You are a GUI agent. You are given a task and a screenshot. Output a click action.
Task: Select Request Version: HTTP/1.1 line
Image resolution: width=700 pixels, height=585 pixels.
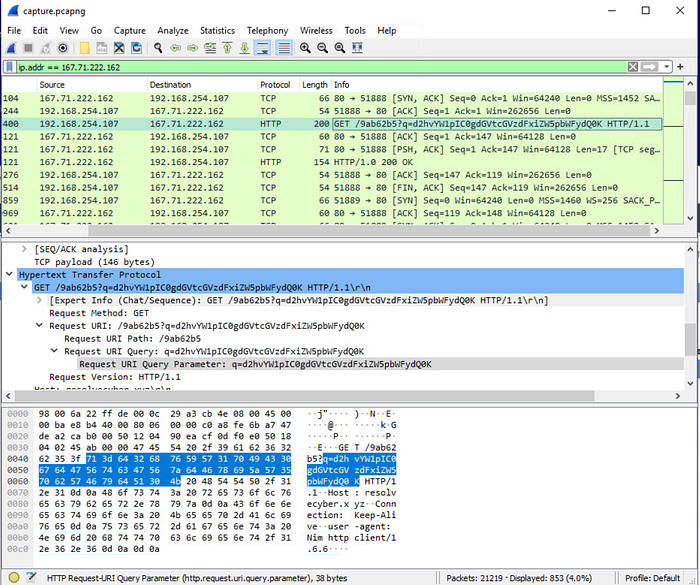point(115,377)
